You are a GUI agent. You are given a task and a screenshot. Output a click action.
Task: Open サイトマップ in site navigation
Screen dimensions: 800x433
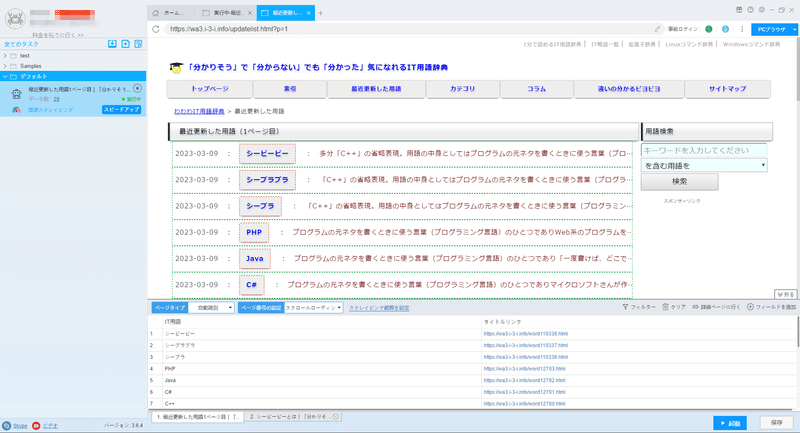(x=728, y=89)
